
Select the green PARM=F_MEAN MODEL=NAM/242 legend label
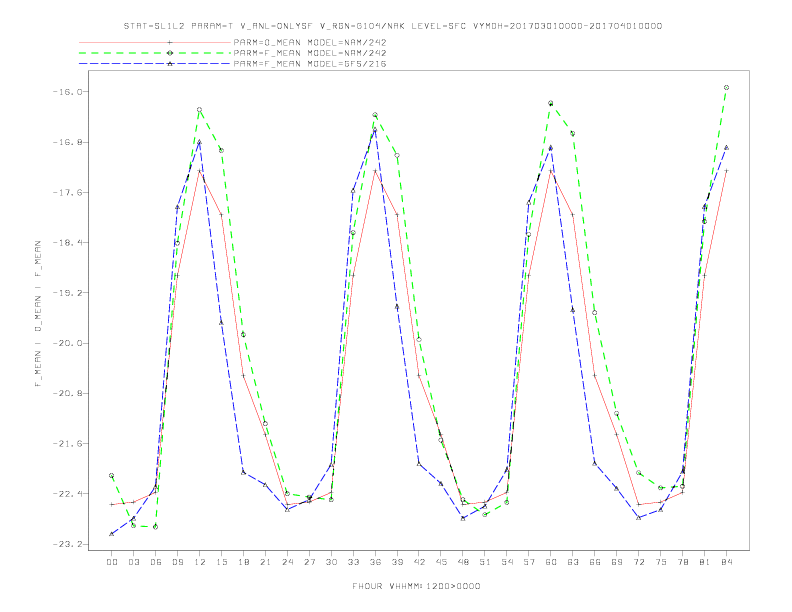(310, 53)
